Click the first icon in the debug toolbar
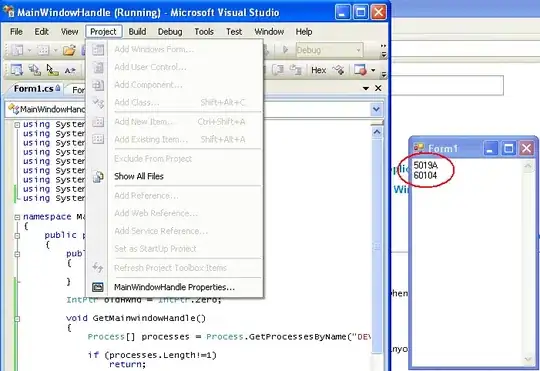The width and height of the screenshot is (540, 371). [x=17, y=70]
